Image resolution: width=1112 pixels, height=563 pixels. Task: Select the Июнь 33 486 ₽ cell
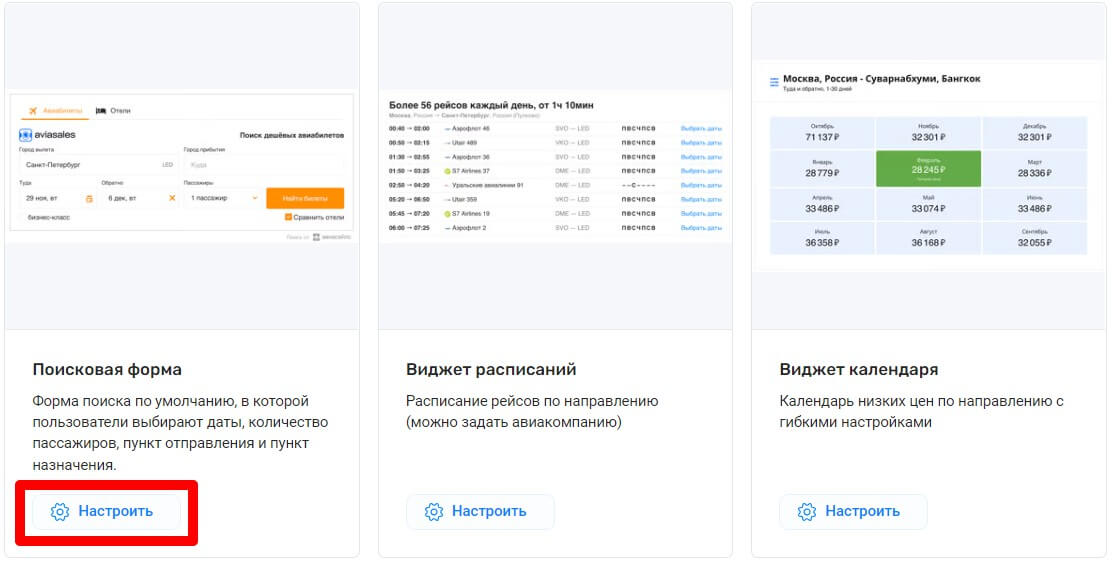coord(1035,204)
